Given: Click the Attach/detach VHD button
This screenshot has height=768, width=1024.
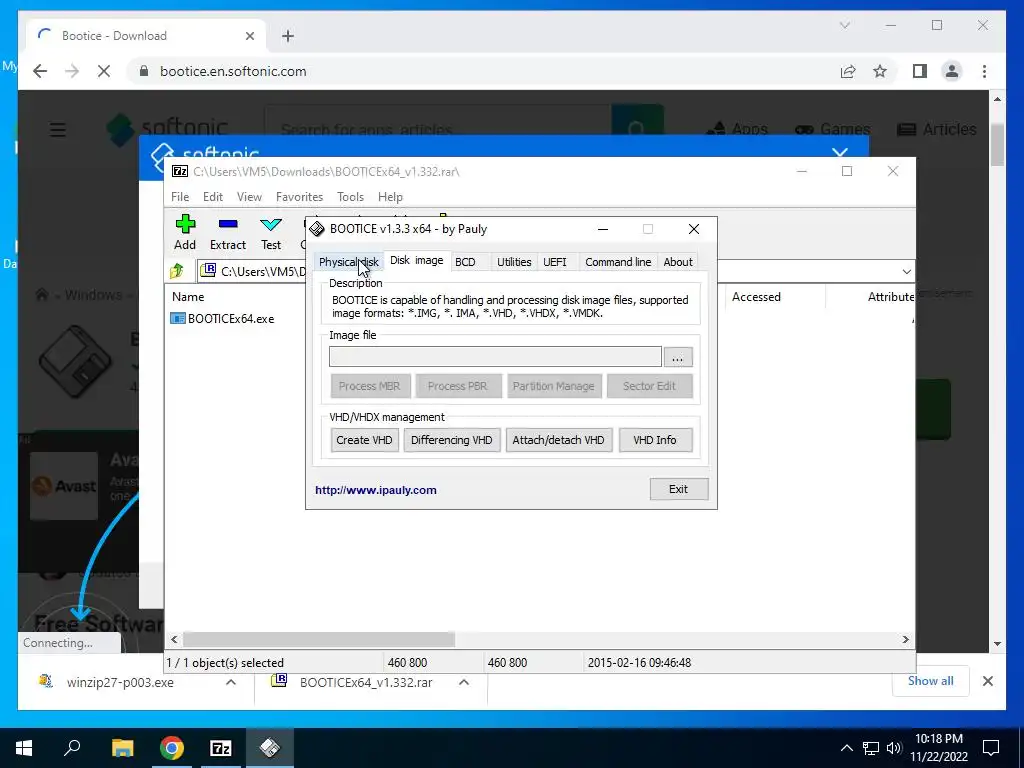Looking at the screenshot, I should click(558, 440).
